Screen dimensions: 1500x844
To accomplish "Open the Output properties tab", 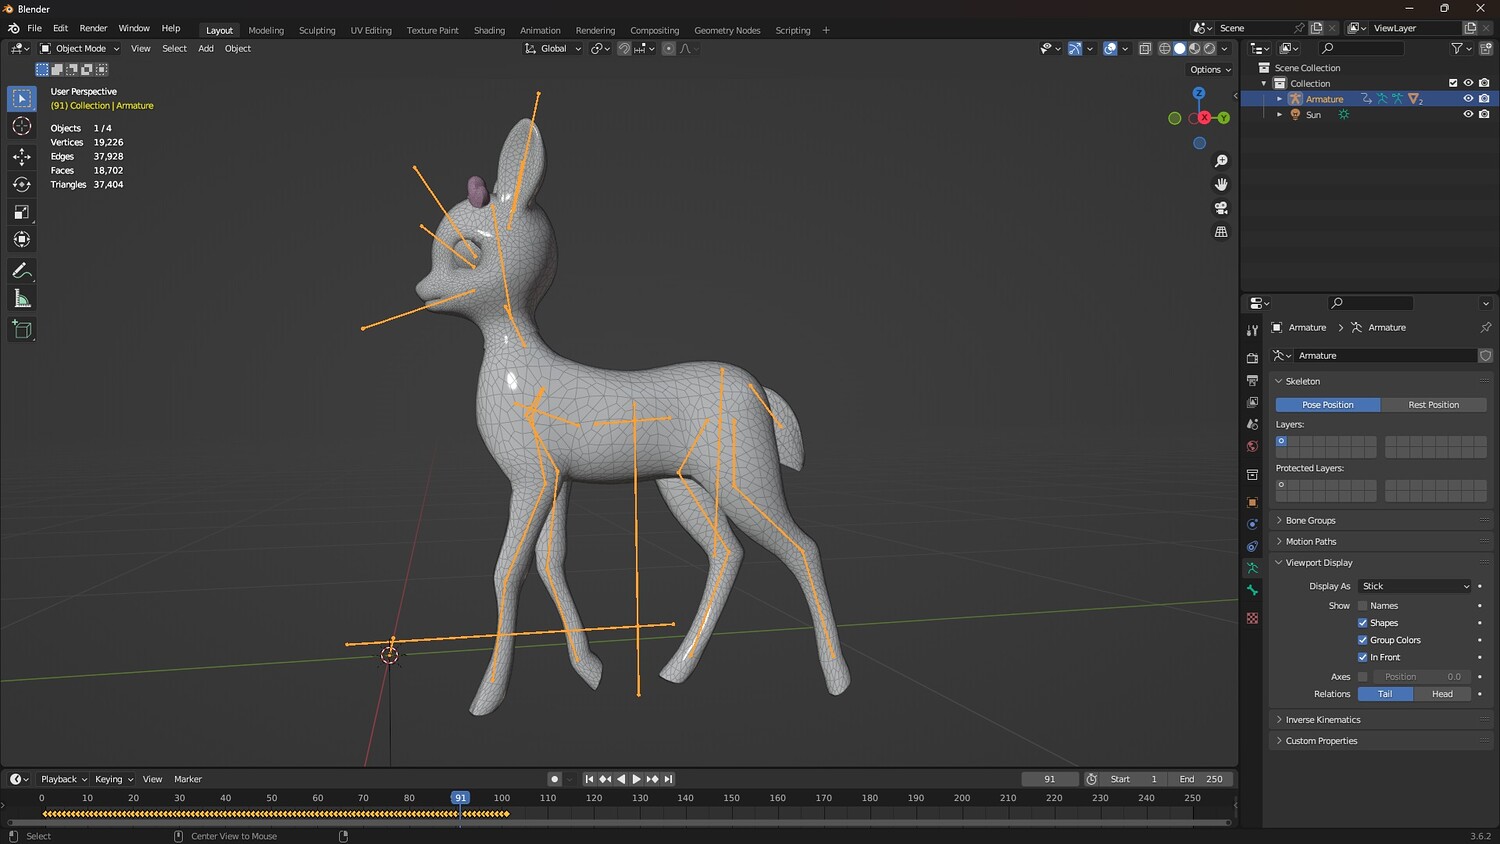I will [x=1252, y=380].
